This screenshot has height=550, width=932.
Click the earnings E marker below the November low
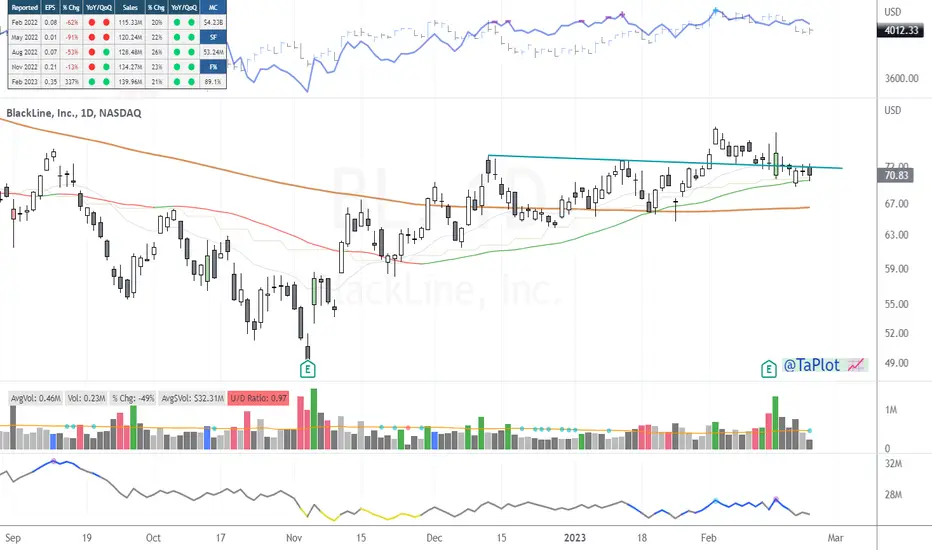pos(307,369)
